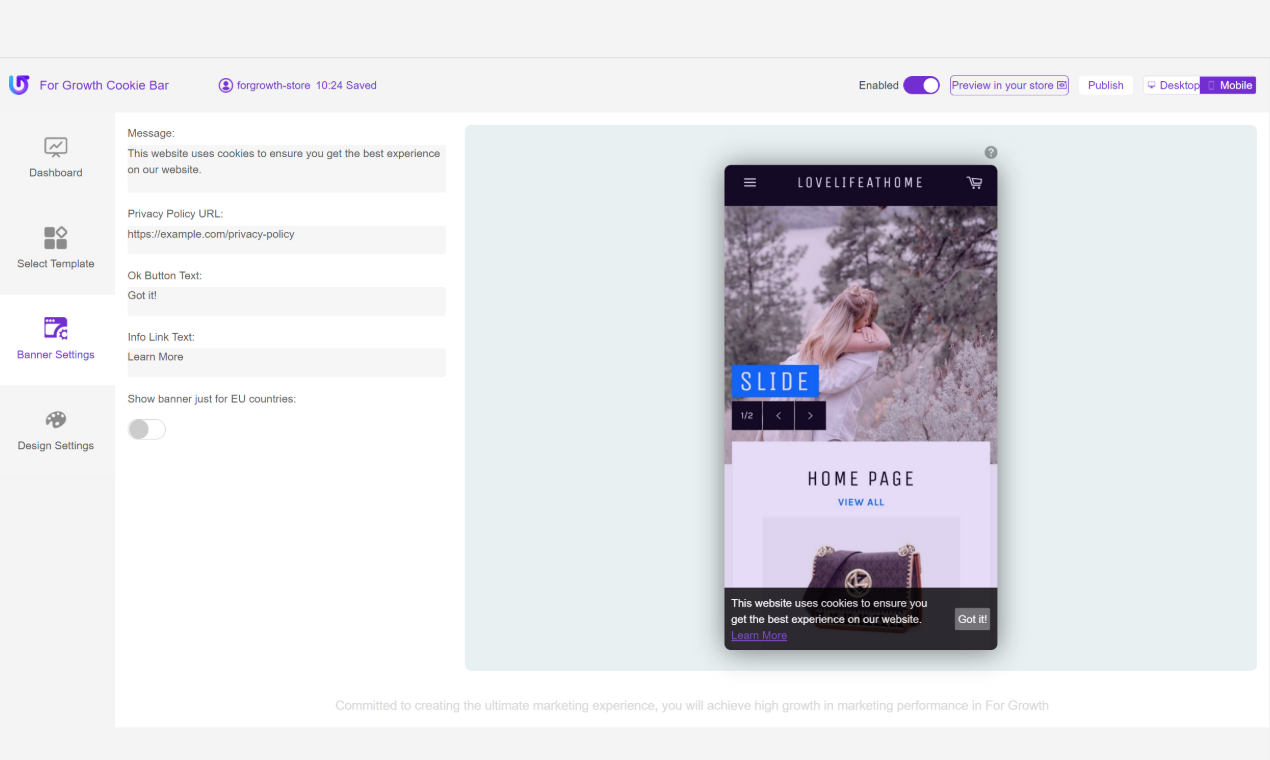Enable banner for EU countries only
This screenshot has height=760, width=1270.
pos(146,428)
